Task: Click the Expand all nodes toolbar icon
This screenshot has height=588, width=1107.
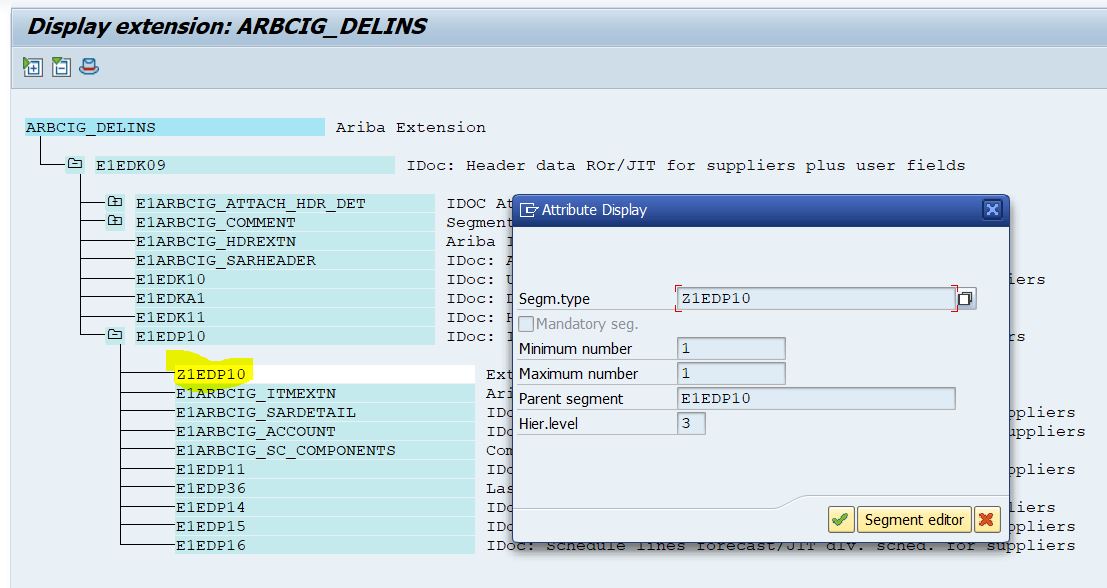Action: click(x=32, y=67)
